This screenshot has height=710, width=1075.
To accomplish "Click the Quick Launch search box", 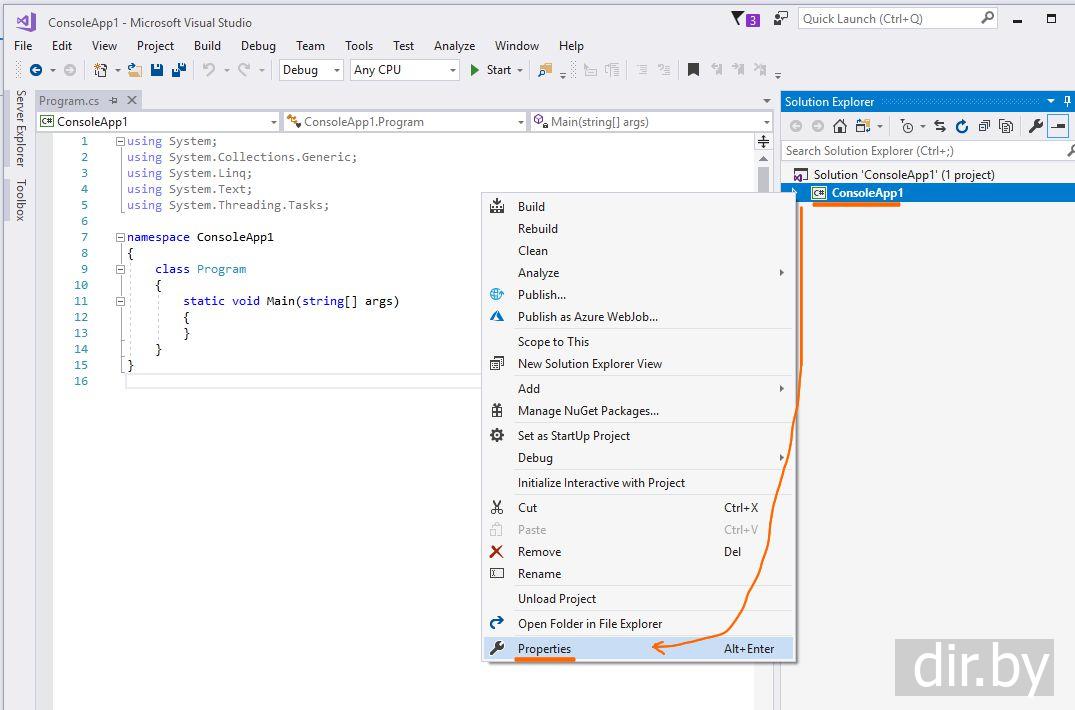I will [887, 18].
